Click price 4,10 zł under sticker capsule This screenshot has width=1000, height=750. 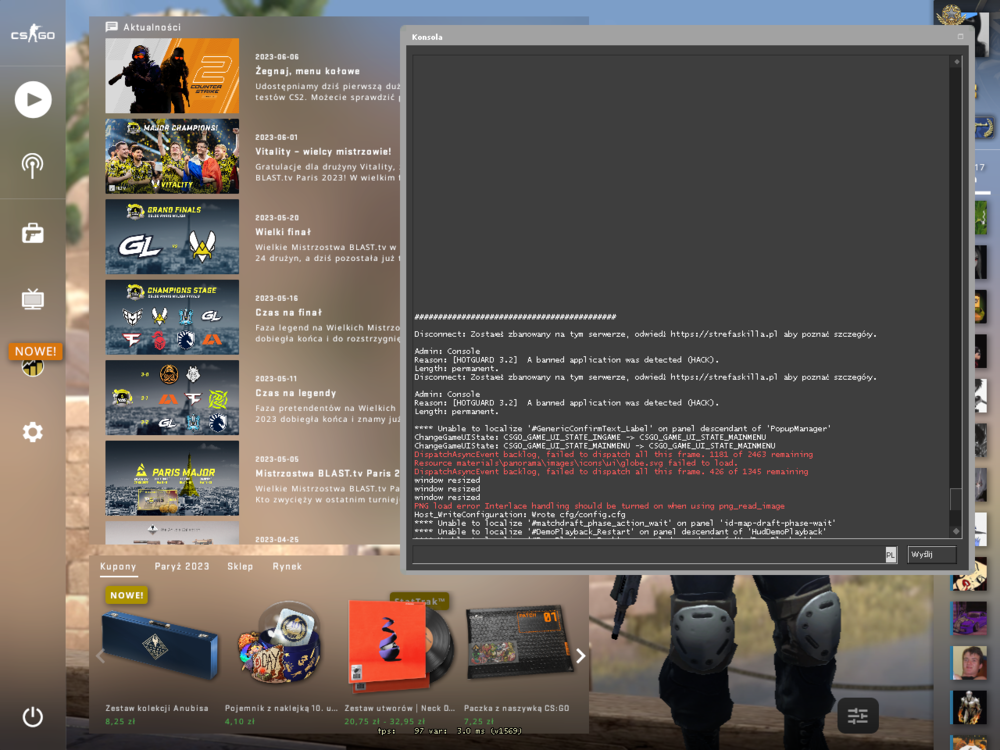click(240, 721)
